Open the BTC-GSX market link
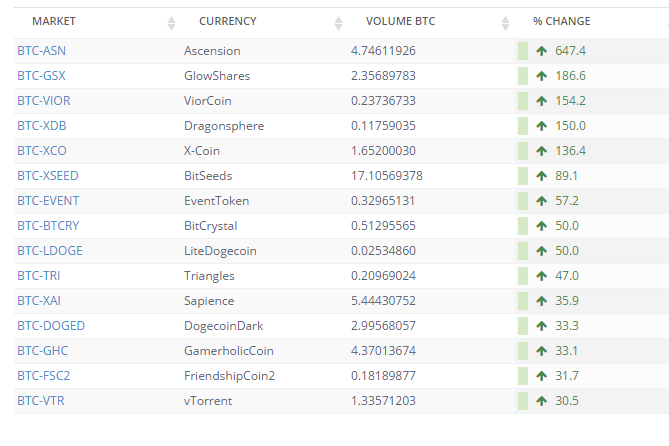 click(41, 76)
